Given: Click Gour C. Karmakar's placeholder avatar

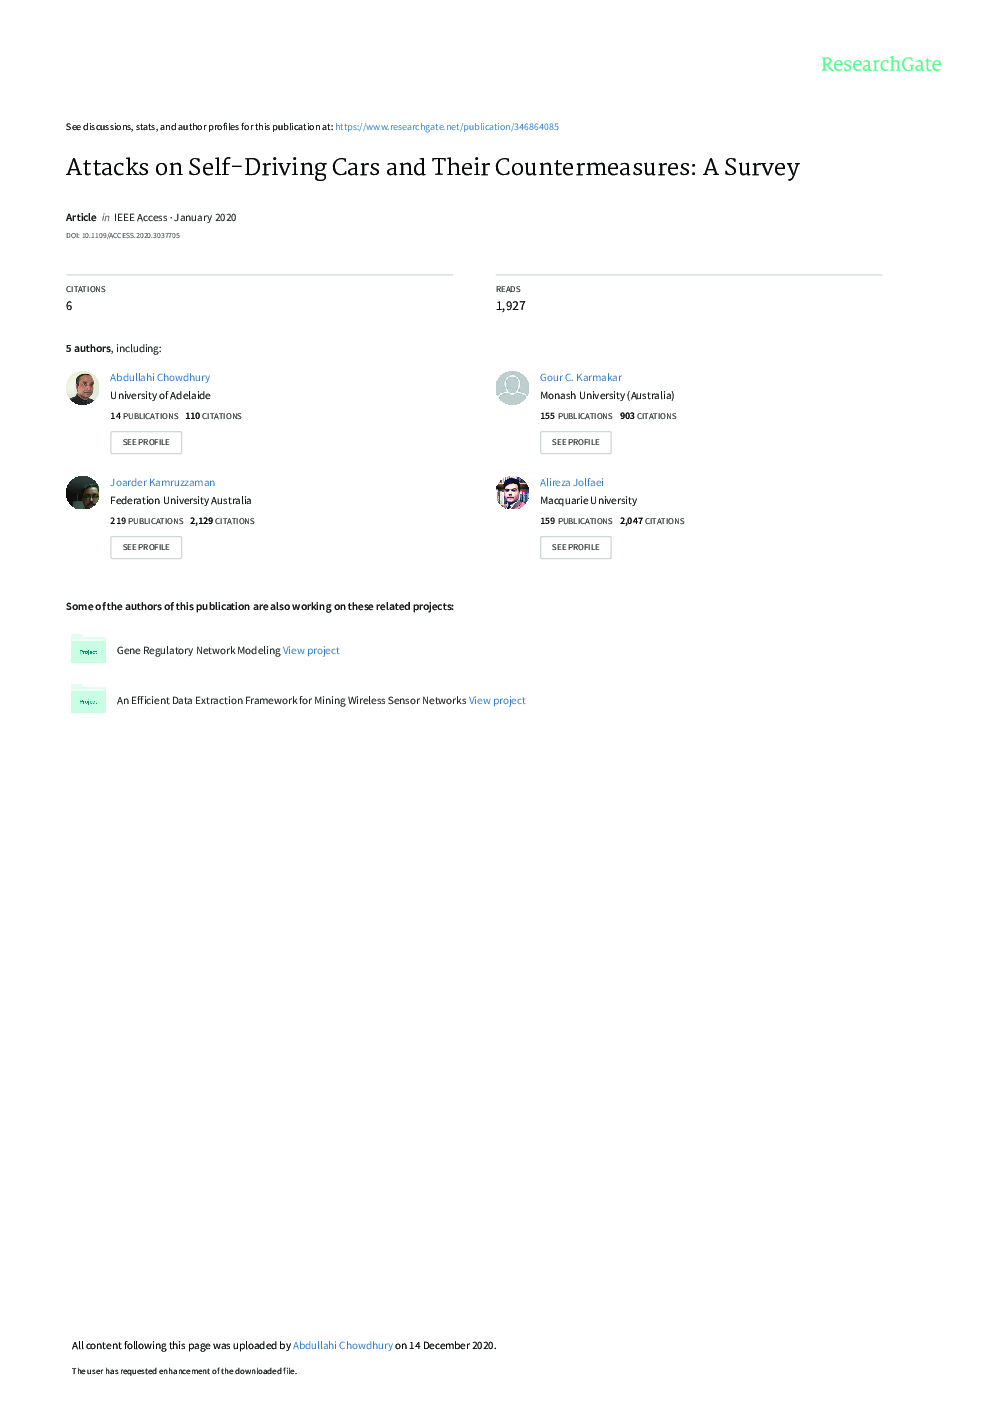Looking at the screenshot, I should 512,388.
